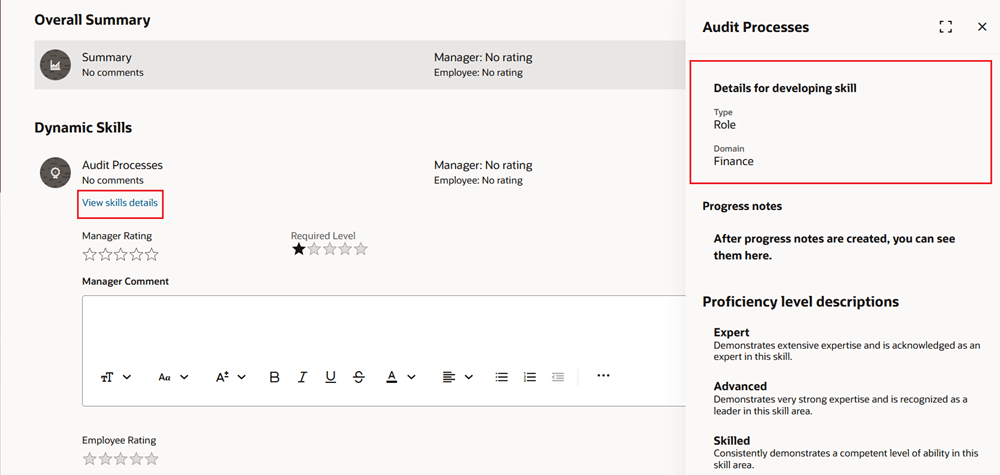This screenshot has height=475, width=1000.
Task: Set Manager Rating to four stars
Action: [x=136, y=255]
